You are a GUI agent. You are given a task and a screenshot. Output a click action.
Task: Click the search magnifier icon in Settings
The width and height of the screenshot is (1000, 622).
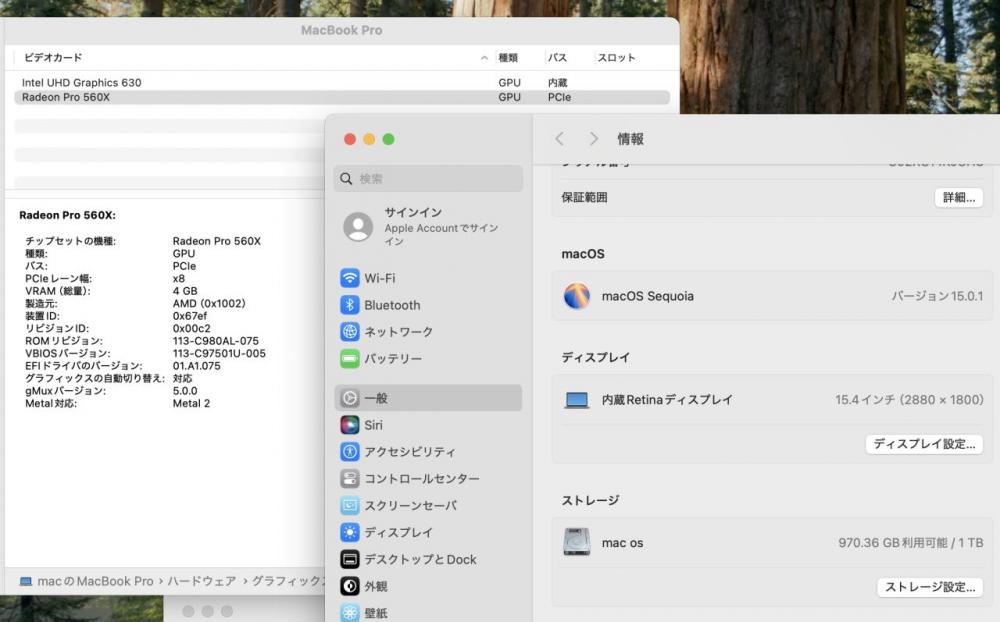(346, 179)
